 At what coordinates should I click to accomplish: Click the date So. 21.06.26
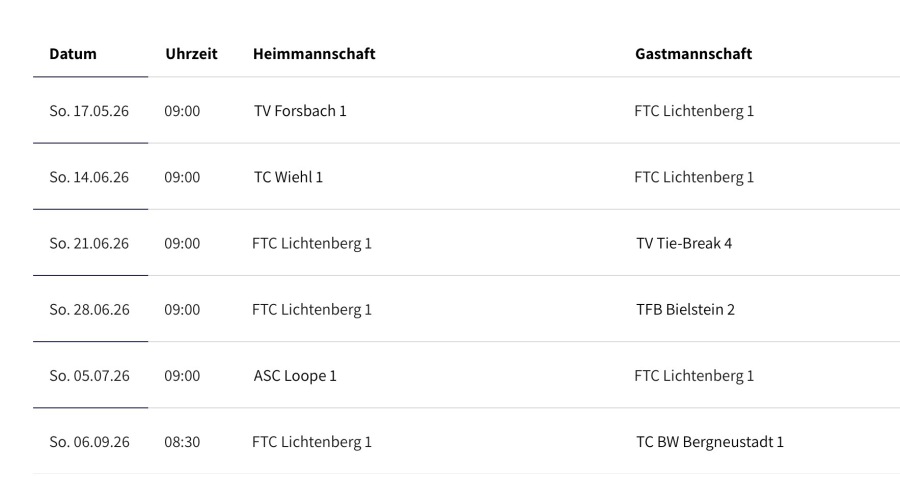(x=89, y=243)
